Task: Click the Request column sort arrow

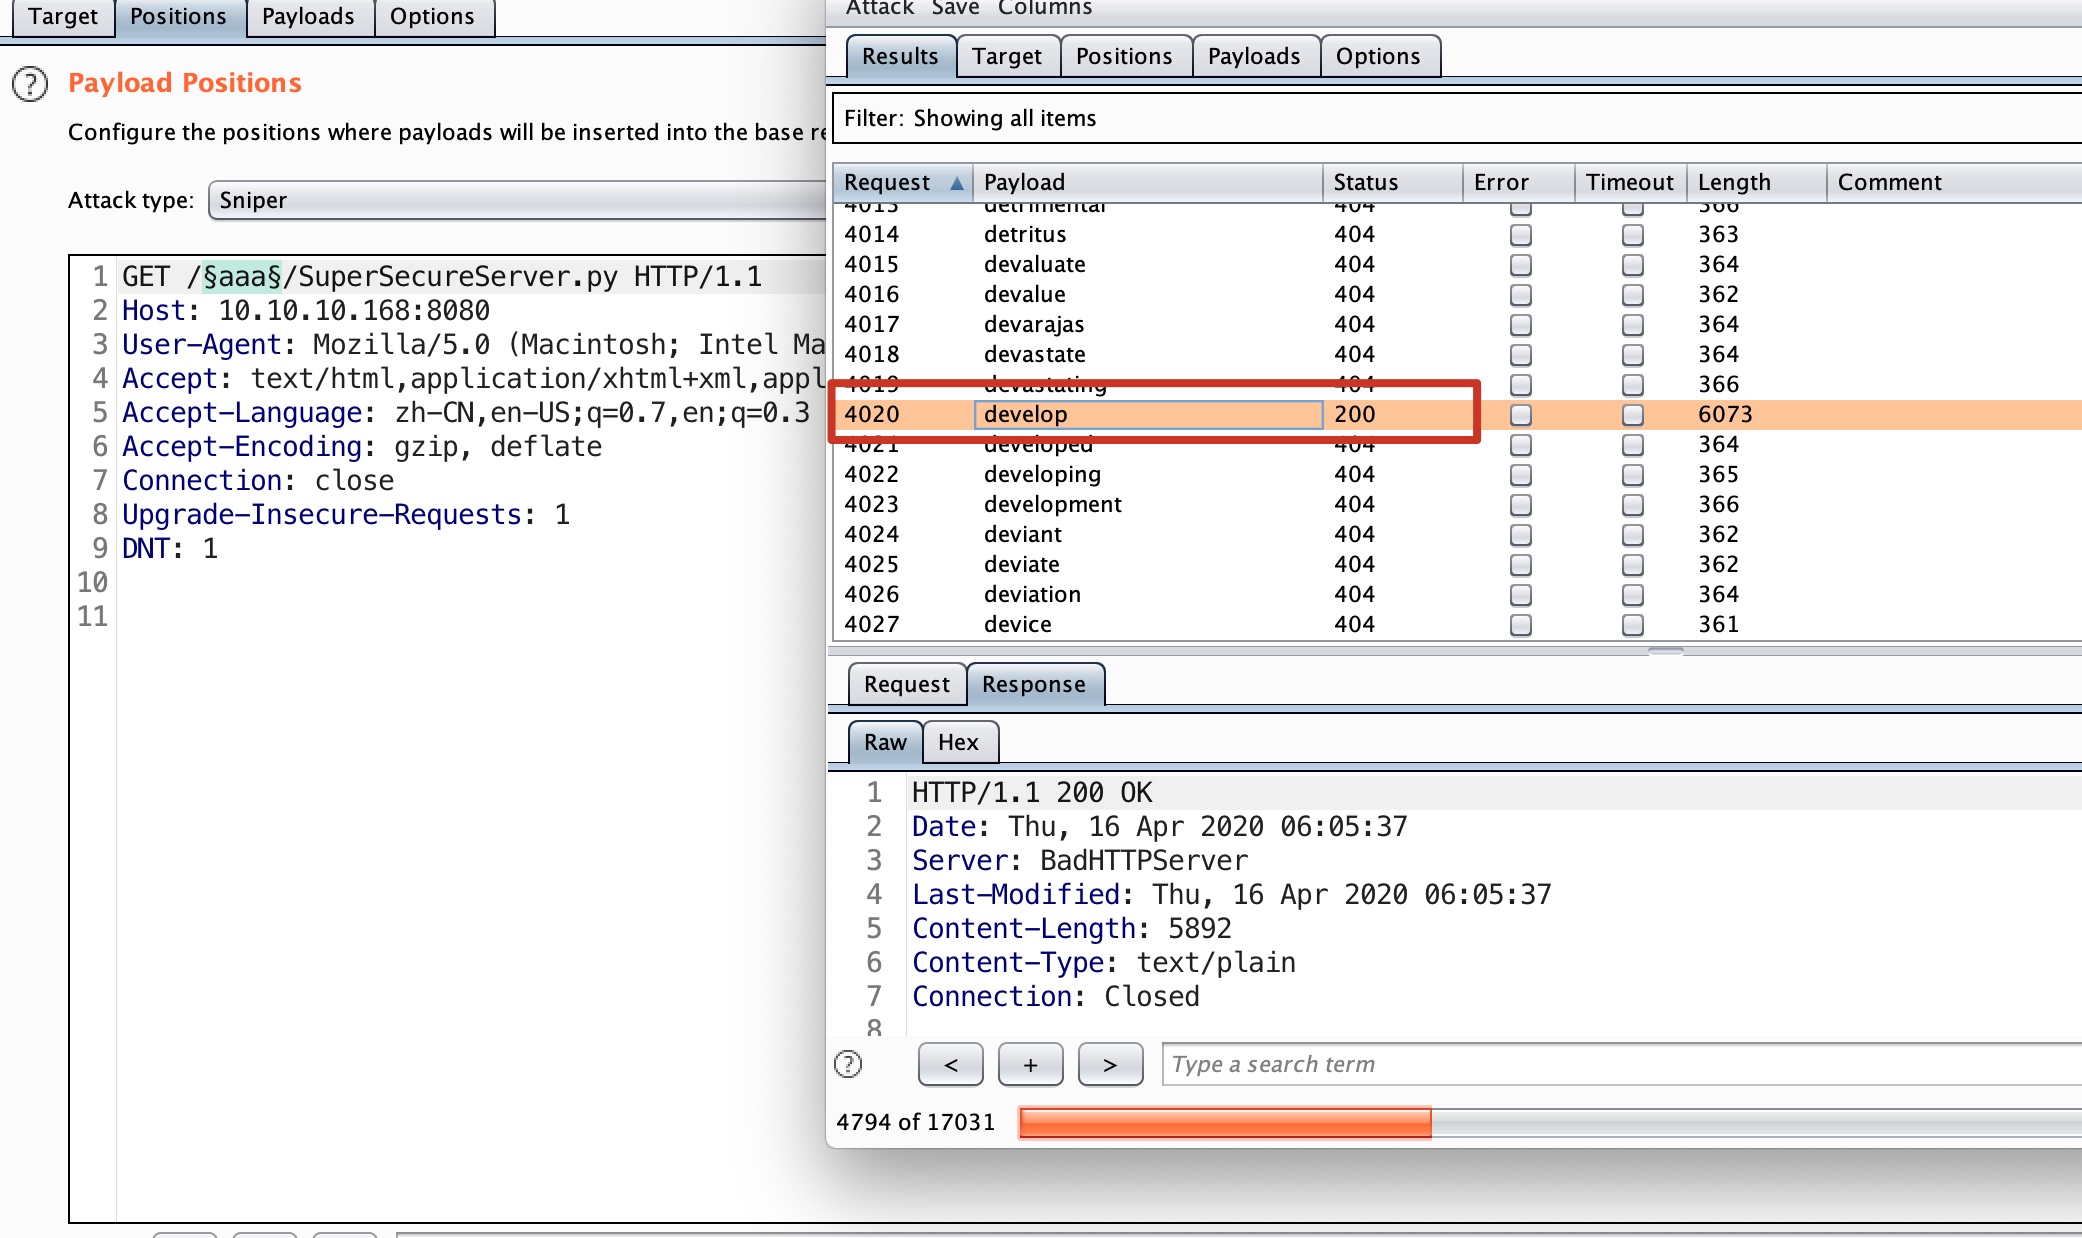Action: 957,183
